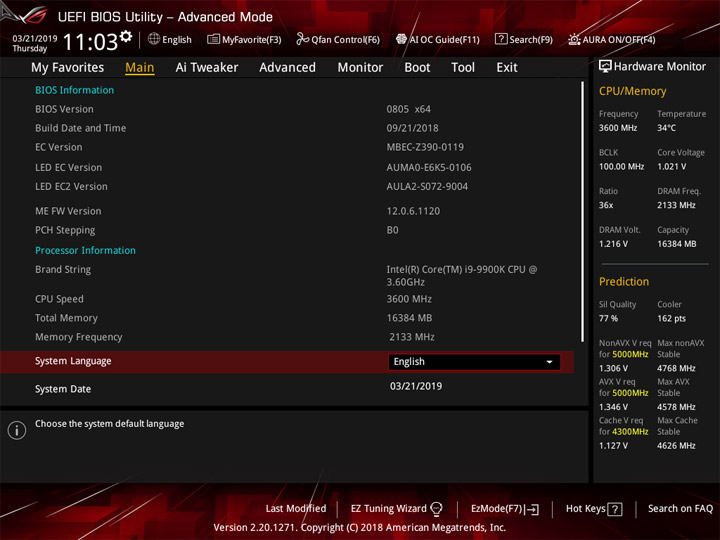Image resolution: width=720 pixels, height=540 pixels.
Task: Click the 11:03 clock display
Action: click(x=90, y=41)
